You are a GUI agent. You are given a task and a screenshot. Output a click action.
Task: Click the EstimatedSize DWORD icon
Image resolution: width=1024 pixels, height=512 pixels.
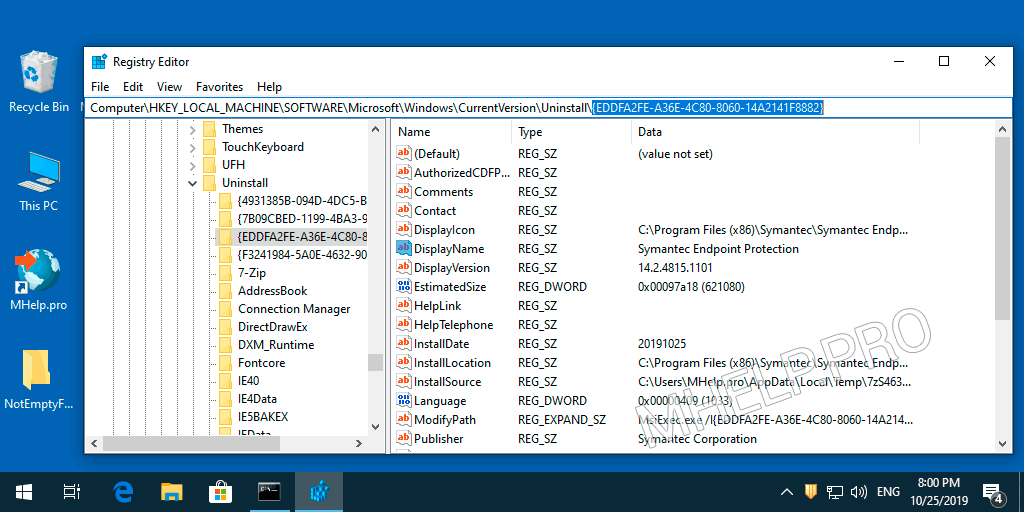tap(404, 287)
